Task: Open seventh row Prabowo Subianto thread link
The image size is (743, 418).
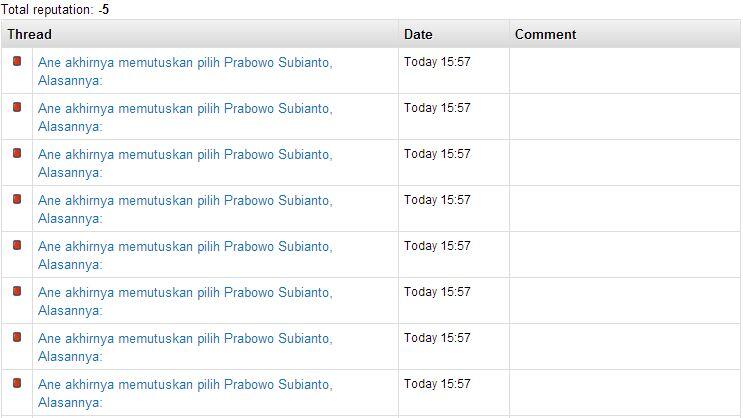Action: (x=185, y=347)
